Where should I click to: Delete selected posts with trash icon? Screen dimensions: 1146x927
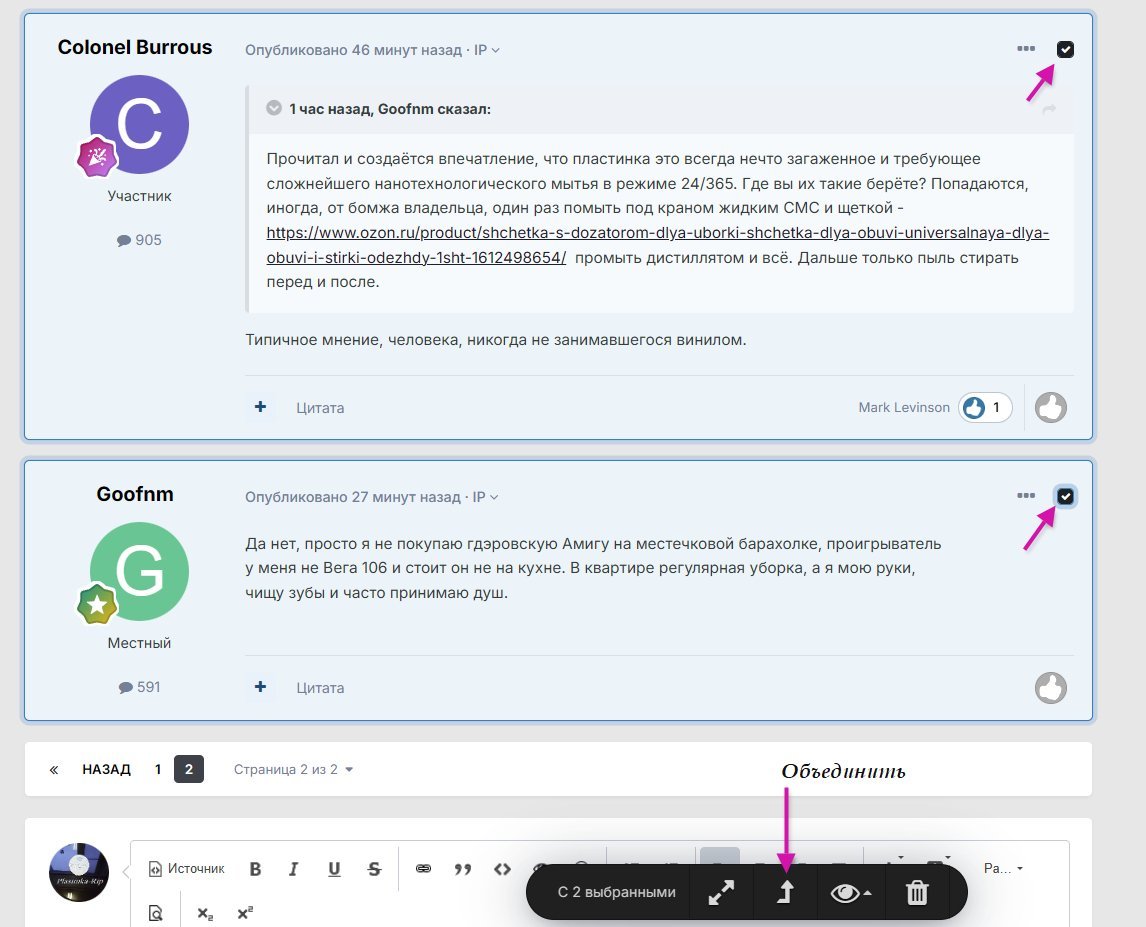click(x=917, y=893)
